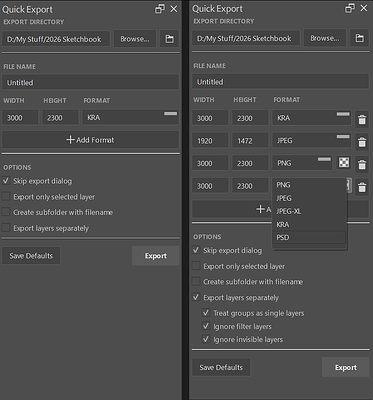Enable Export only selected layer in left panel
This screenshot has height=400, width=373.
coord(6,196)
